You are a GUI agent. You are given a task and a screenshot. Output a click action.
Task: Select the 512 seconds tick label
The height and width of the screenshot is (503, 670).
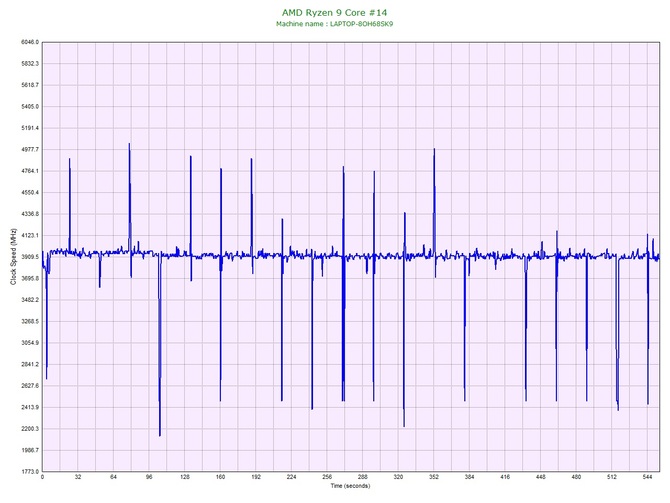point(612,477)
